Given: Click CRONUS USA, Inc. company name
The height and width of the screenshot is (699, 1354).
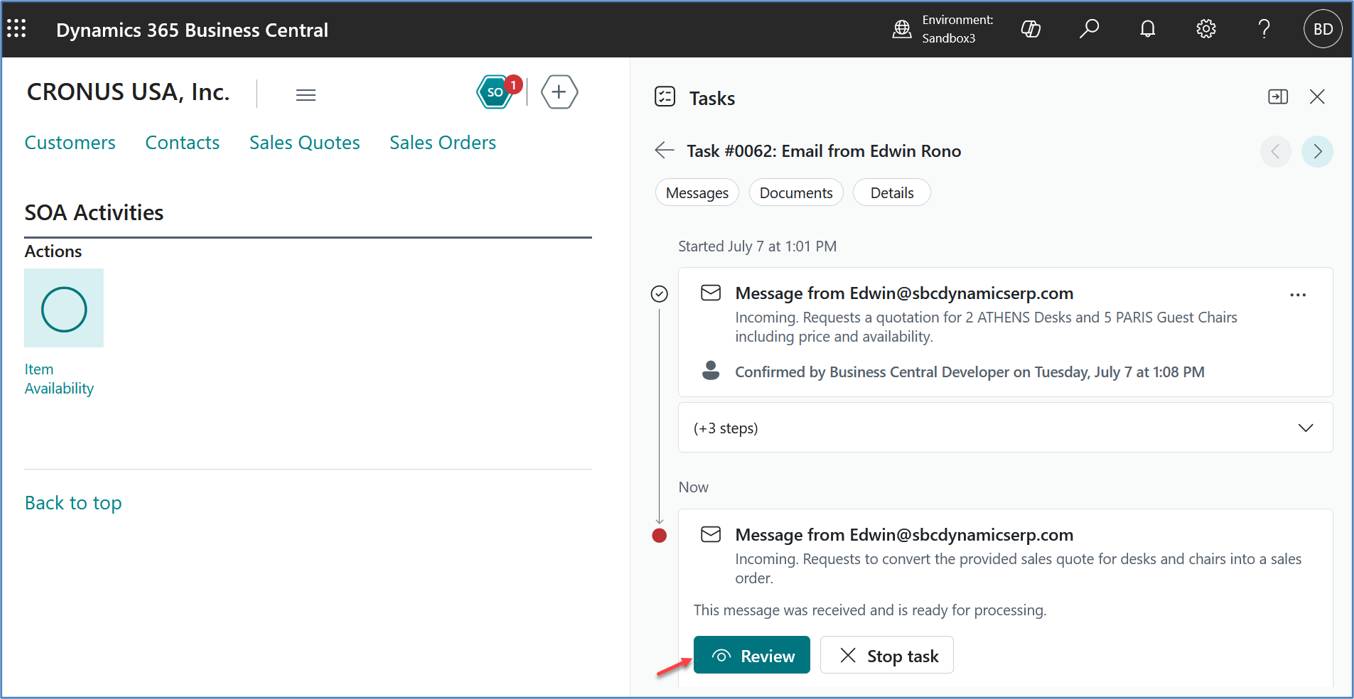Looking at the screenshot, I should click(128, 92).
